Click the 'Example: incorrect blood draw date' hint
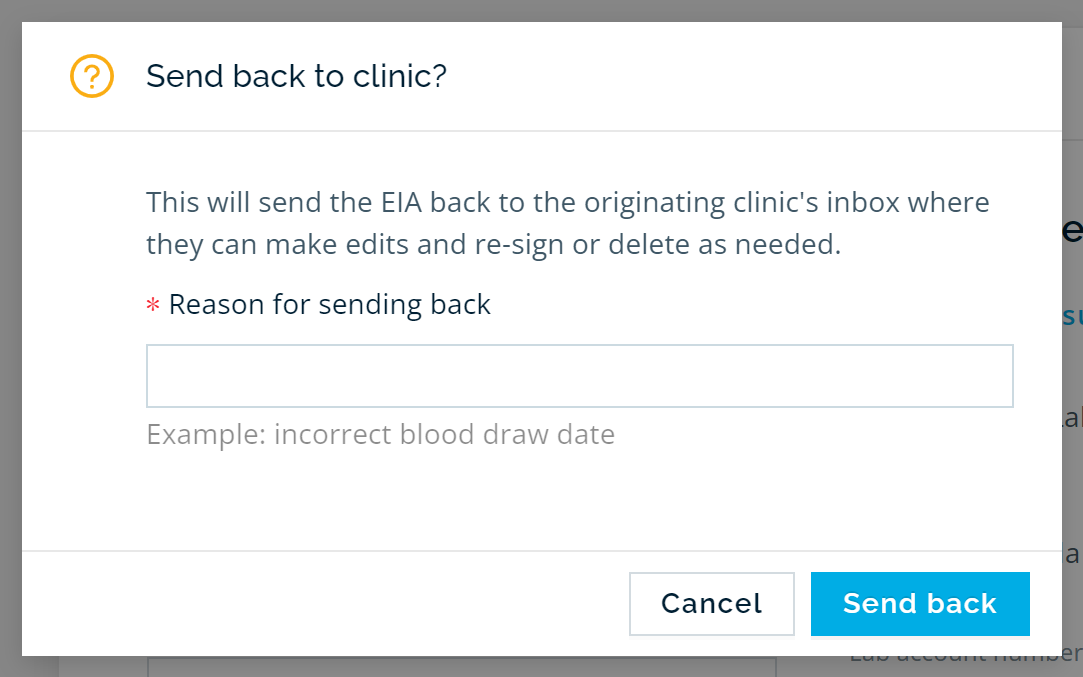The image size is (1083, 677). (x=381, y=435)
